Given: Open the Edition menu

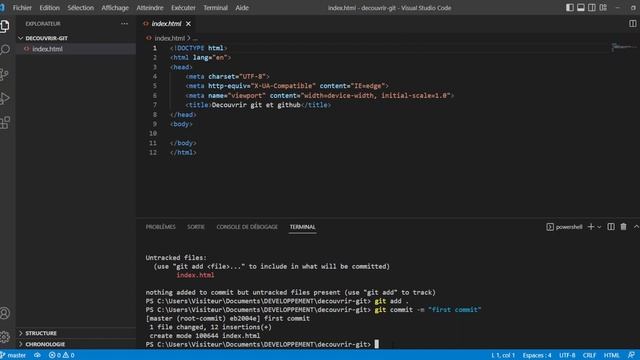Looking at the screenshot, I should pyautogui.click(x=49, y=8).
